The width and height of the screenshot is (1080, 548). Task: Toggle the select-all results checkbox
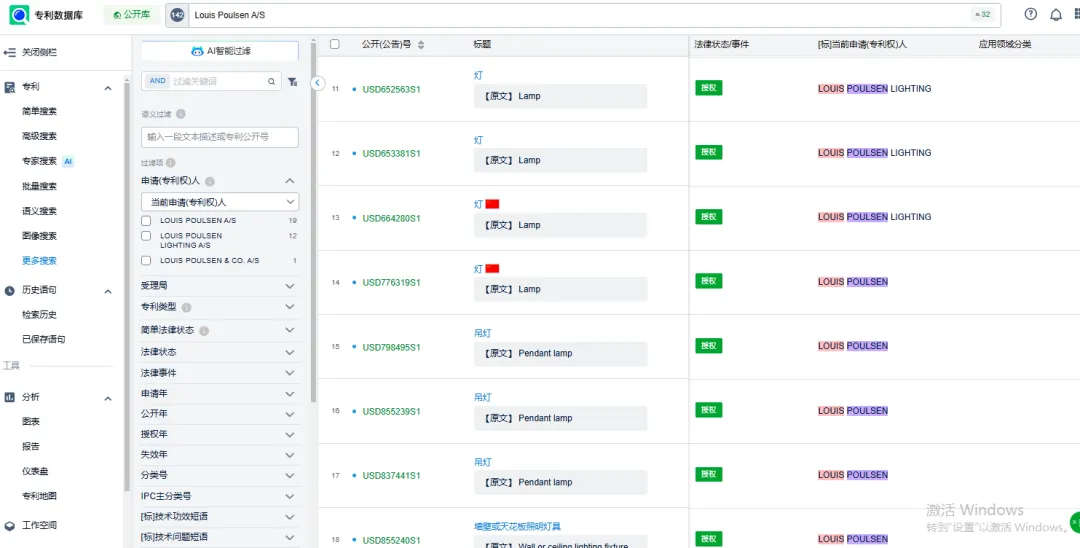tap(335, 44)
